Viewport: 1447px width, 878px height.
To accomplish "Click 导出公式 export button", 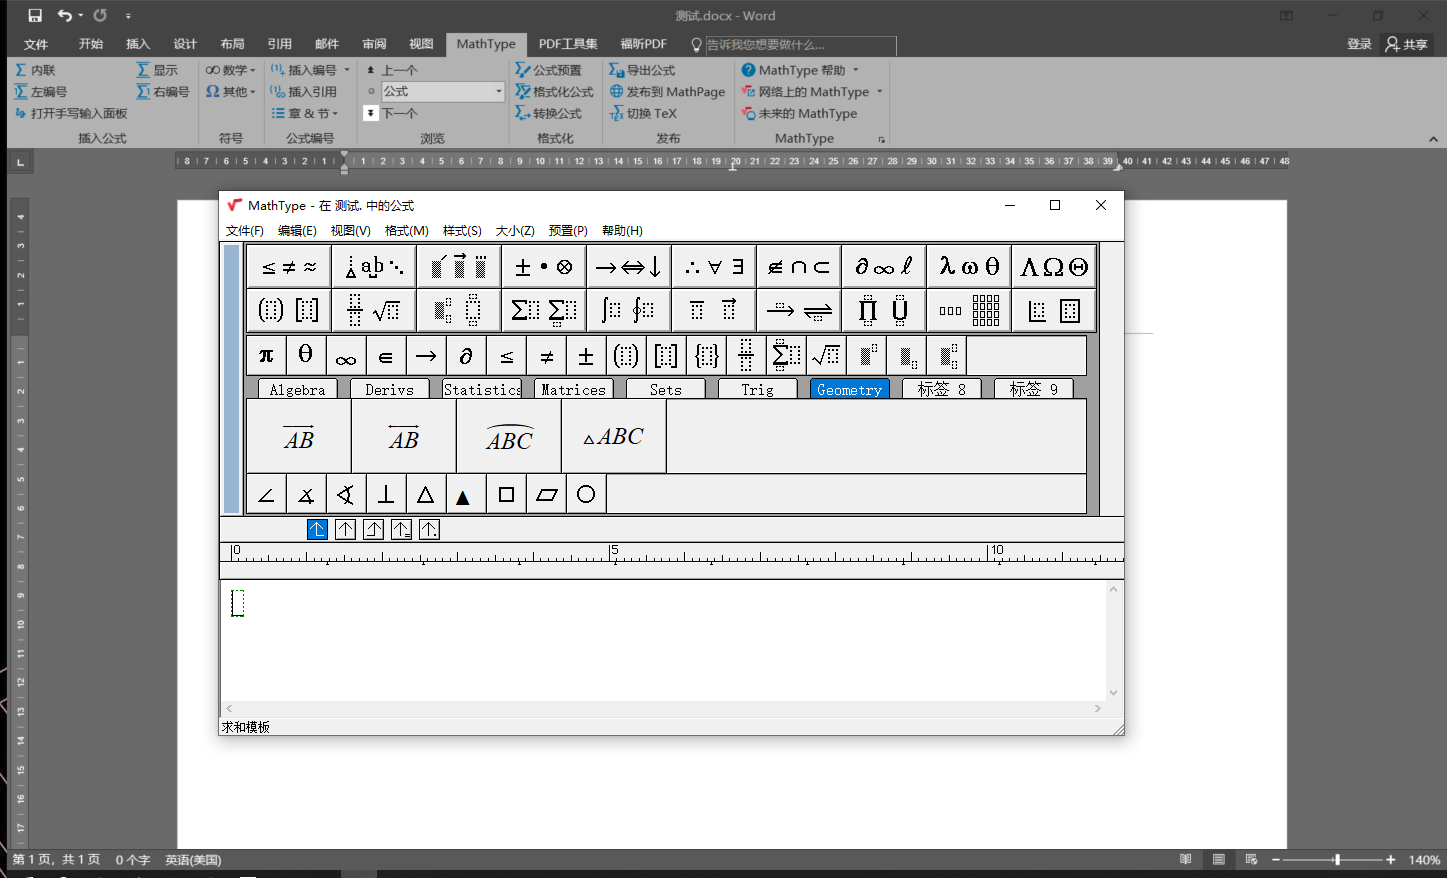I will 642,70.
